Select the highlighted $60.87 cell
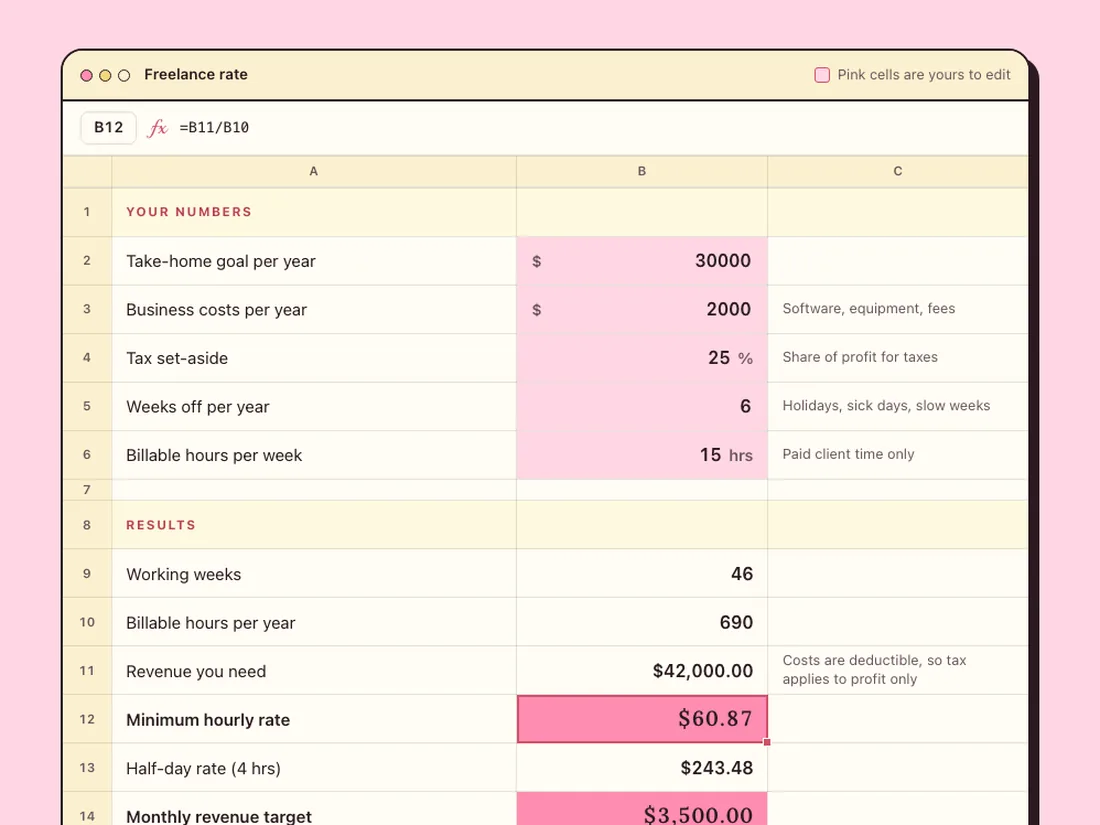Image resolution: width=1100 pixels, height=825 pixels. pos(642,719)
